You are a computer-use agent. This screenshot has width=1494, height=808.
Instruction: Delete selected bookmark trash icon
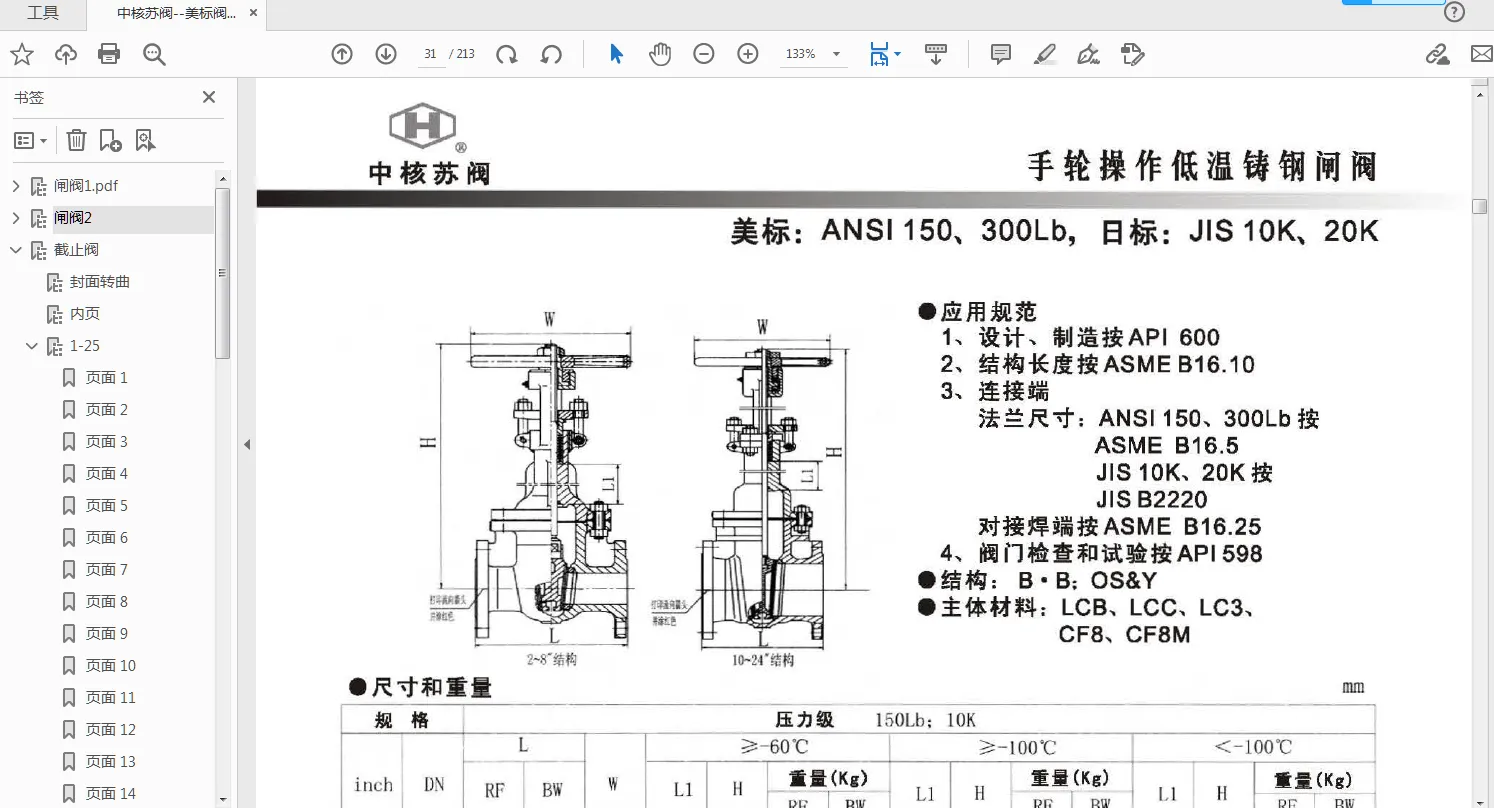pos(76,141)
